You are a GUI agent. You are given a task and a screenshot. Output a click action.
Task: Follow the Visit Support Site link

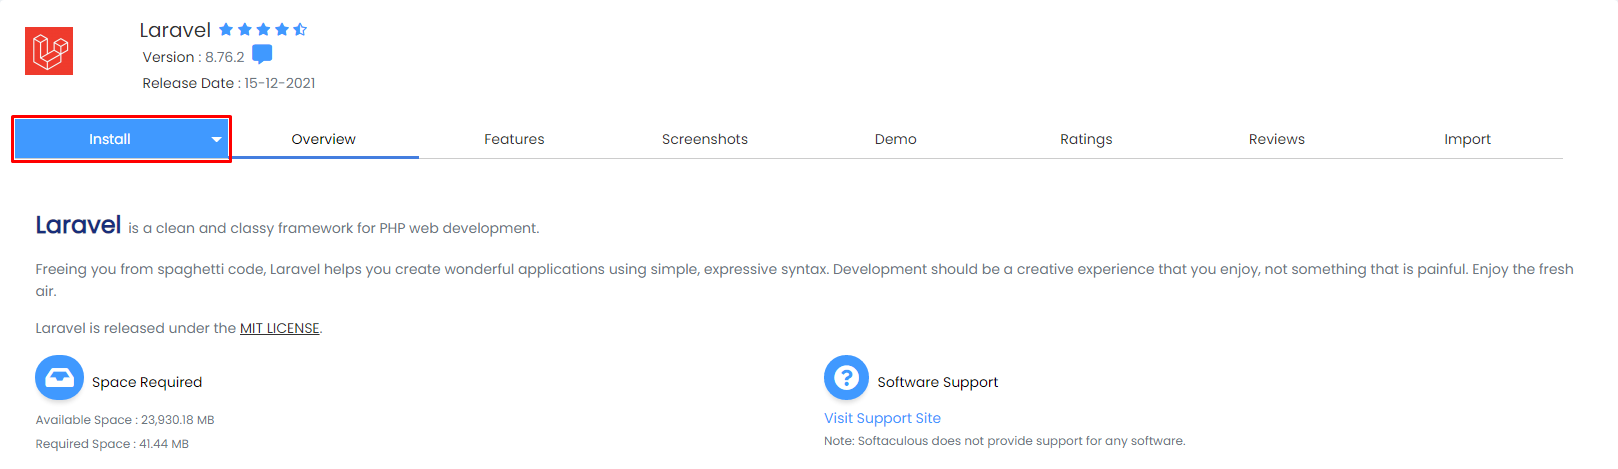[x=882, y=418]
